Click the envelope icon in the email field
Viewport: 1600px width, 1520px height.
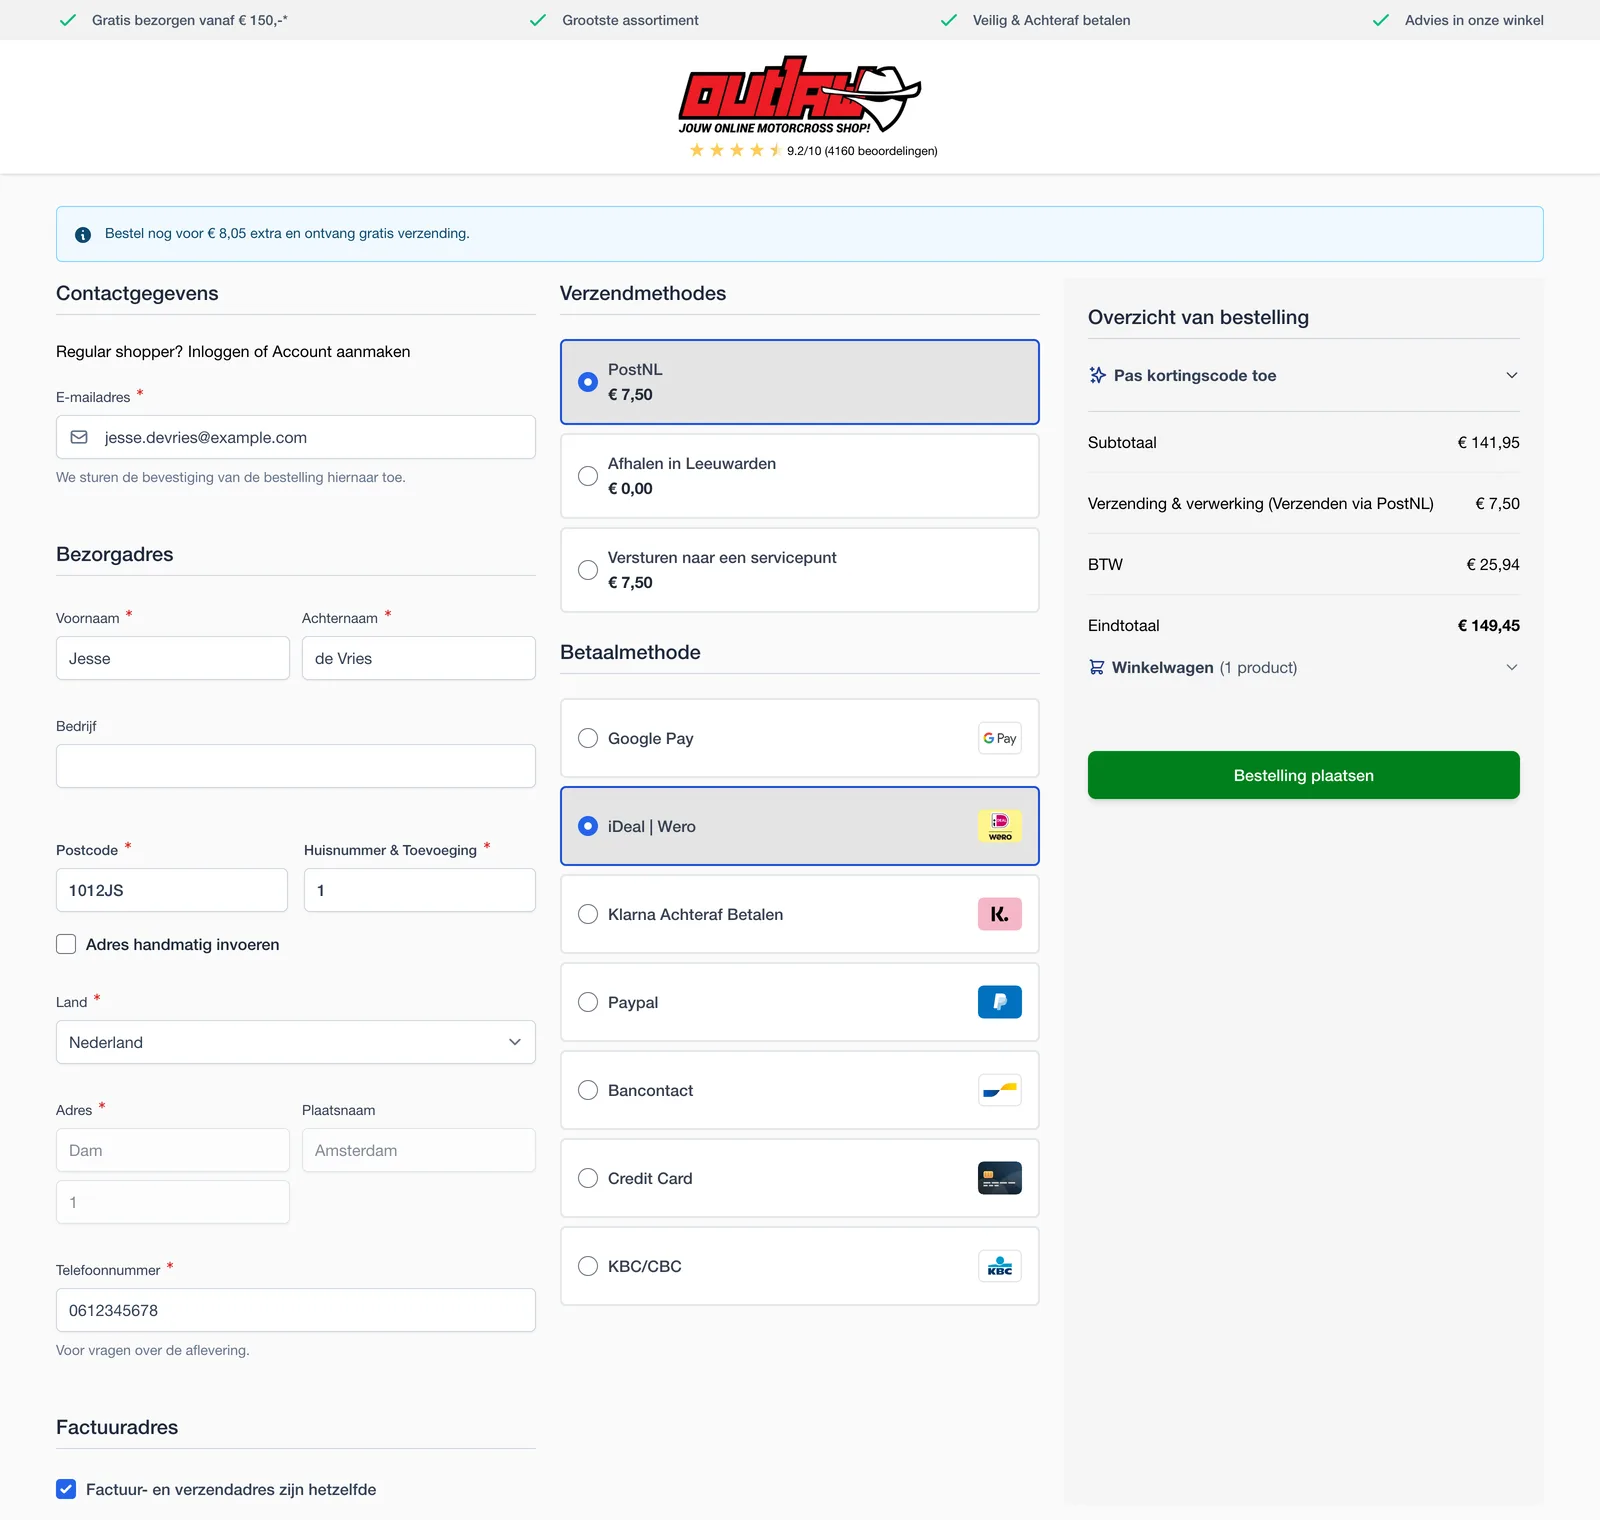coord(79,437)
